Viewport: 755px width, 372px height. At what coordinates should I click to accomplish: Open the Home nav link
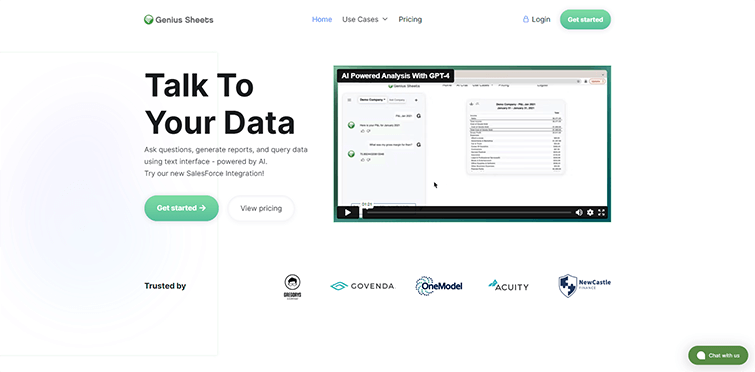point(322,19)
